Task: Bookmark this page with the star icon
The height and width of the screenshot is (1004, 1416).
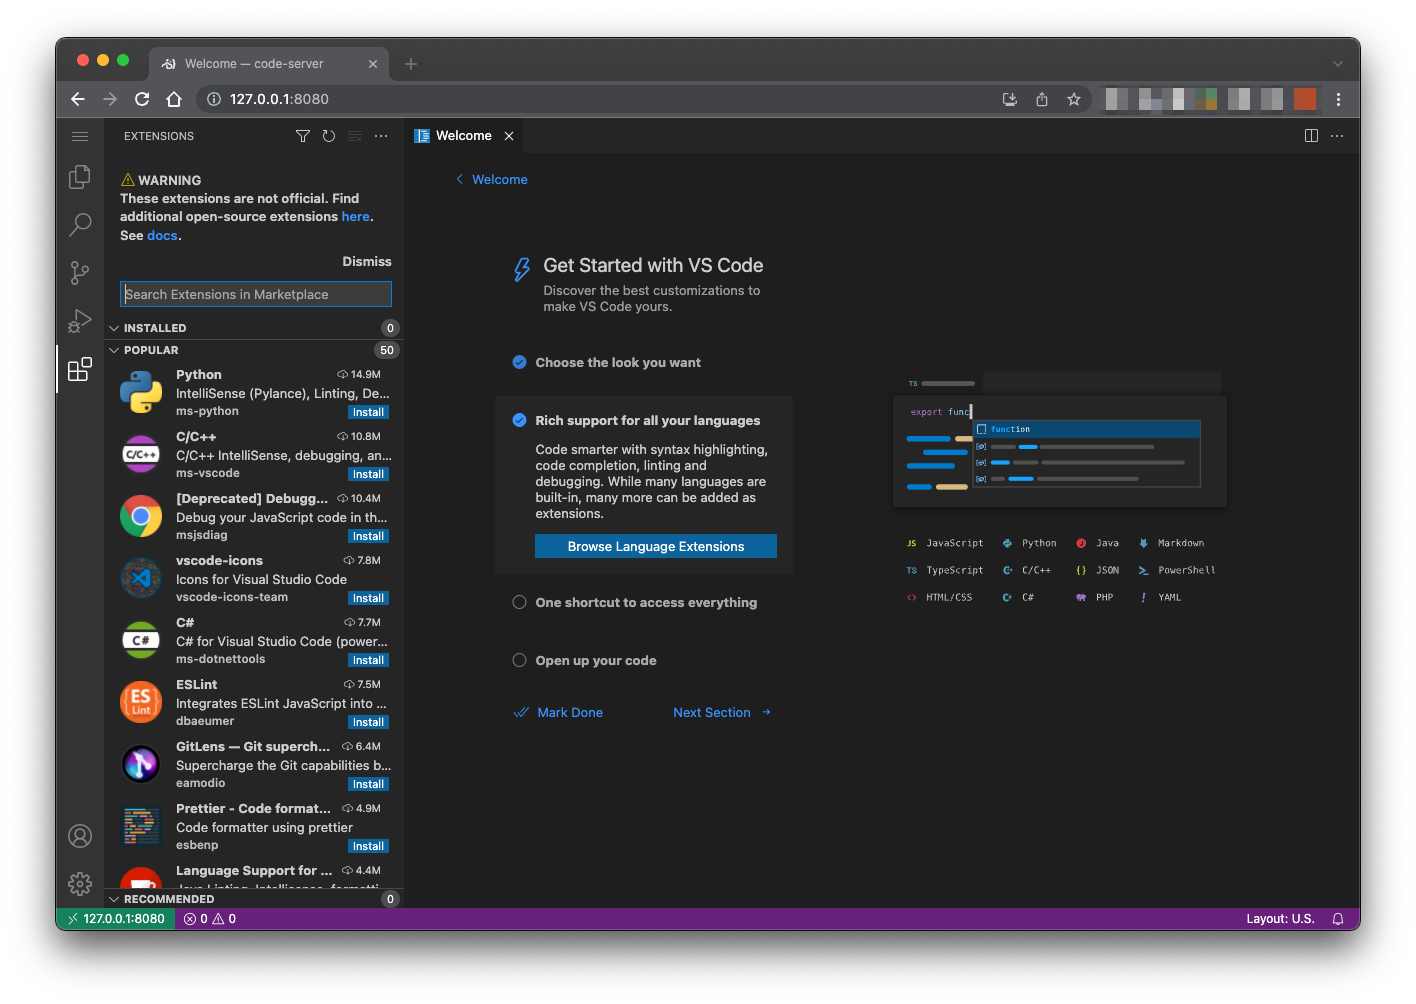Action: click(x=1074, y=99)
